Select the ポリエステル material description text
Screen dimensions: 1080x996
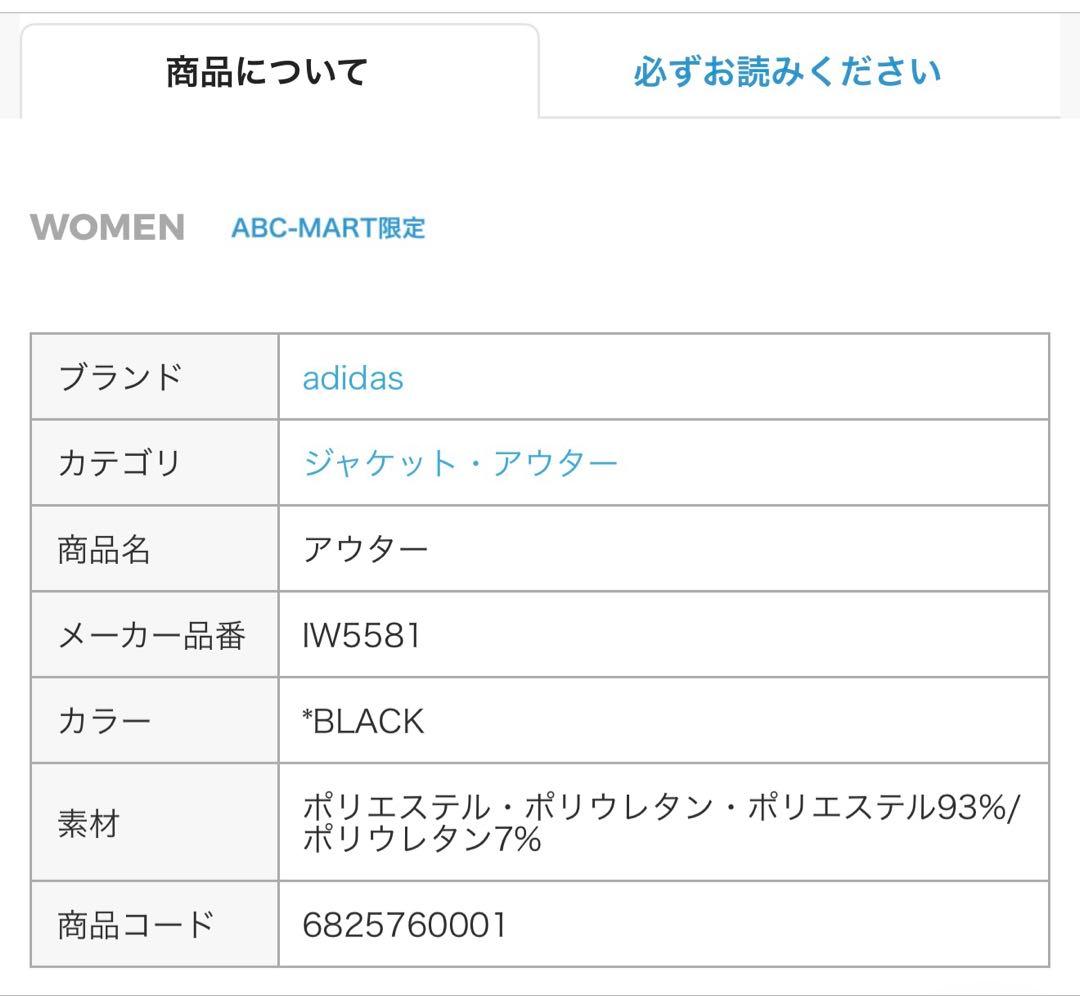pyautogui.click(x=660, y=805)
